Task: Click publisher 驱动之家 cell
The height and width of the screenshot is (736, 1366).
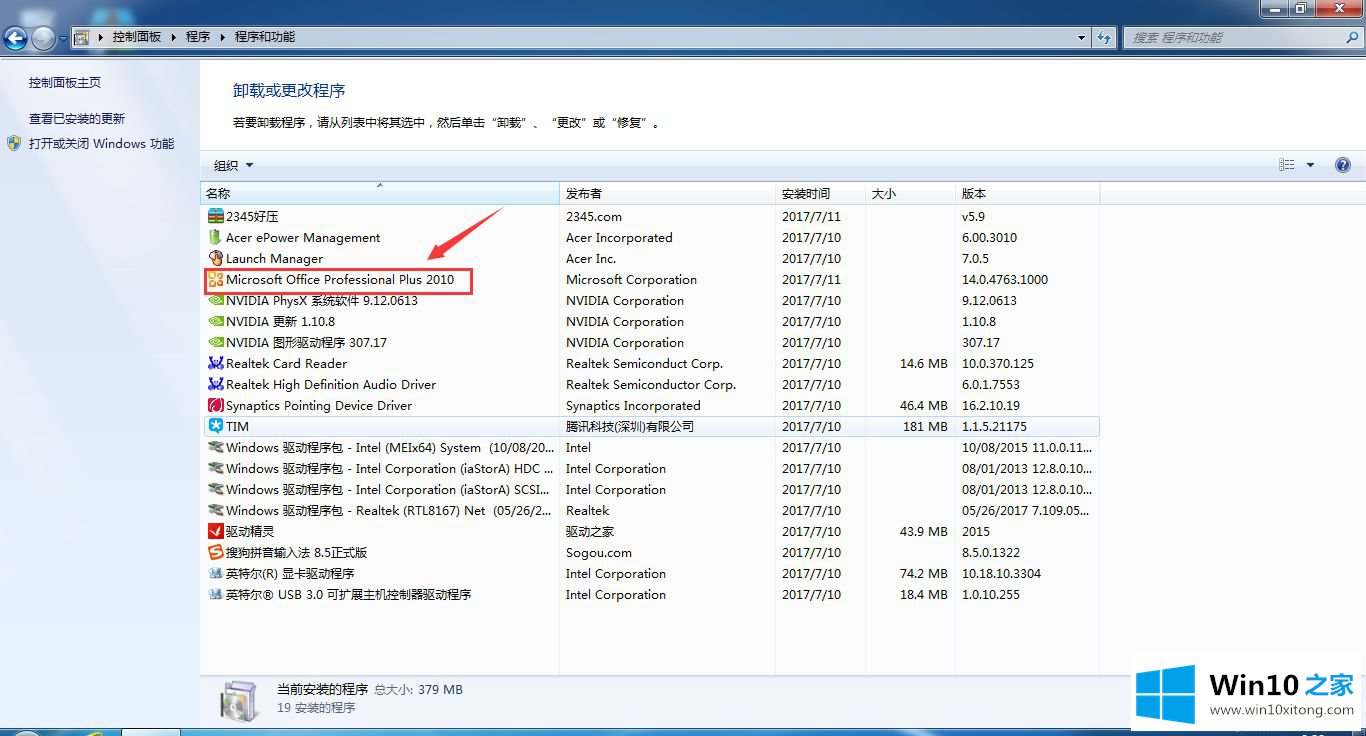Action: pyautogui.click(x=590, y=532)
